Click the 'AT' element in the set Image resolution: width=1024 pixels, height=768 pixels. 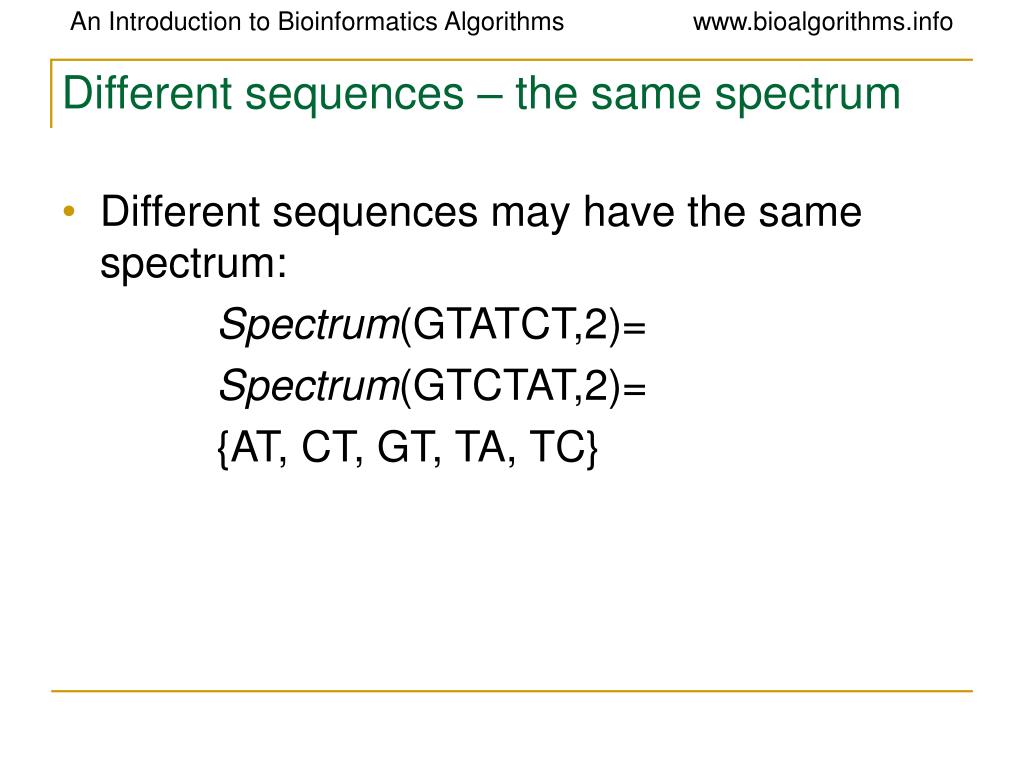pyautogui.click(x=254, y=447)
